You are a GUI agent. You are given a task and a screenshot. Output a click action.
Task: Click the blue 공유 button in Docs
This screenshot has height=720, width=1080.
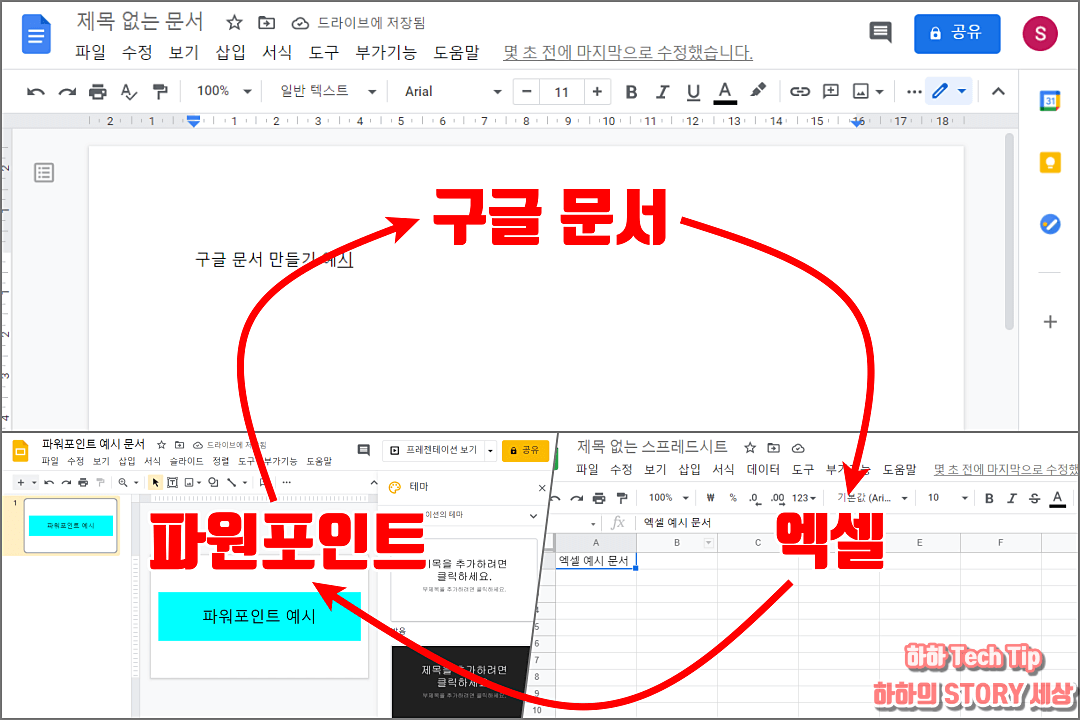click(957, 33)
